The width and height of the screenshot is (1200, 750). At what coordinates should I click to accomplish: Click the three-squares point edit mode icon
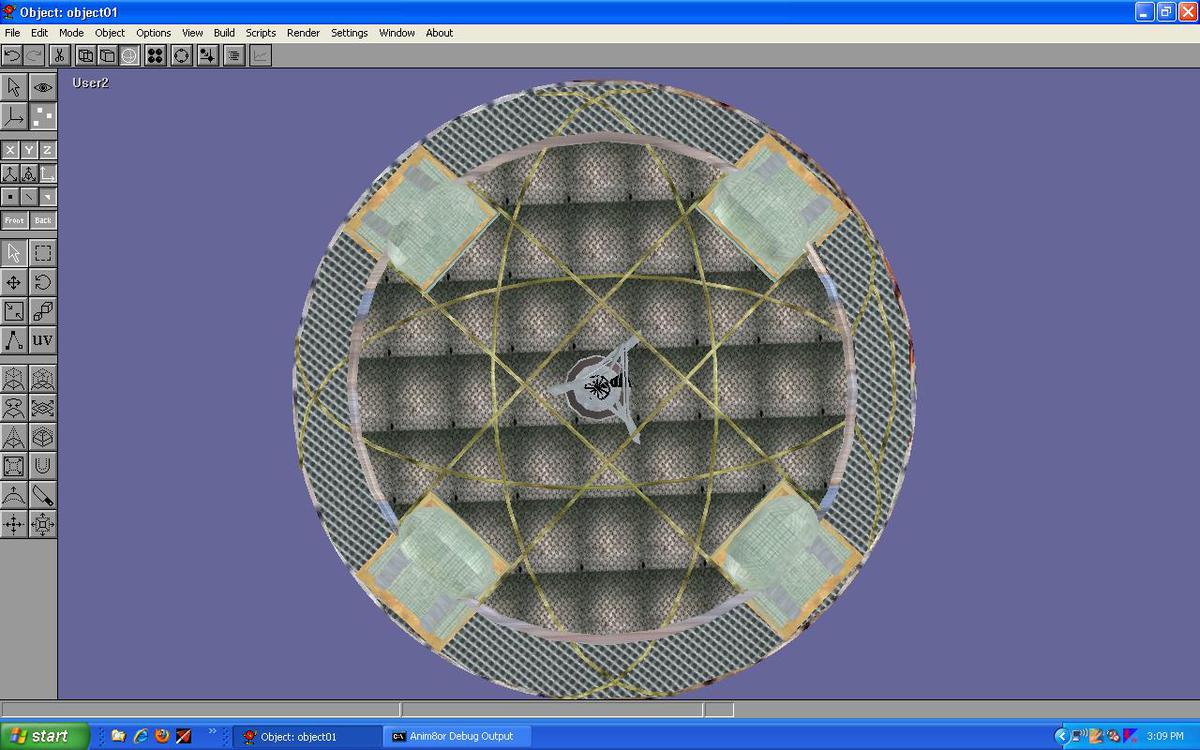(x=43, y=116)
